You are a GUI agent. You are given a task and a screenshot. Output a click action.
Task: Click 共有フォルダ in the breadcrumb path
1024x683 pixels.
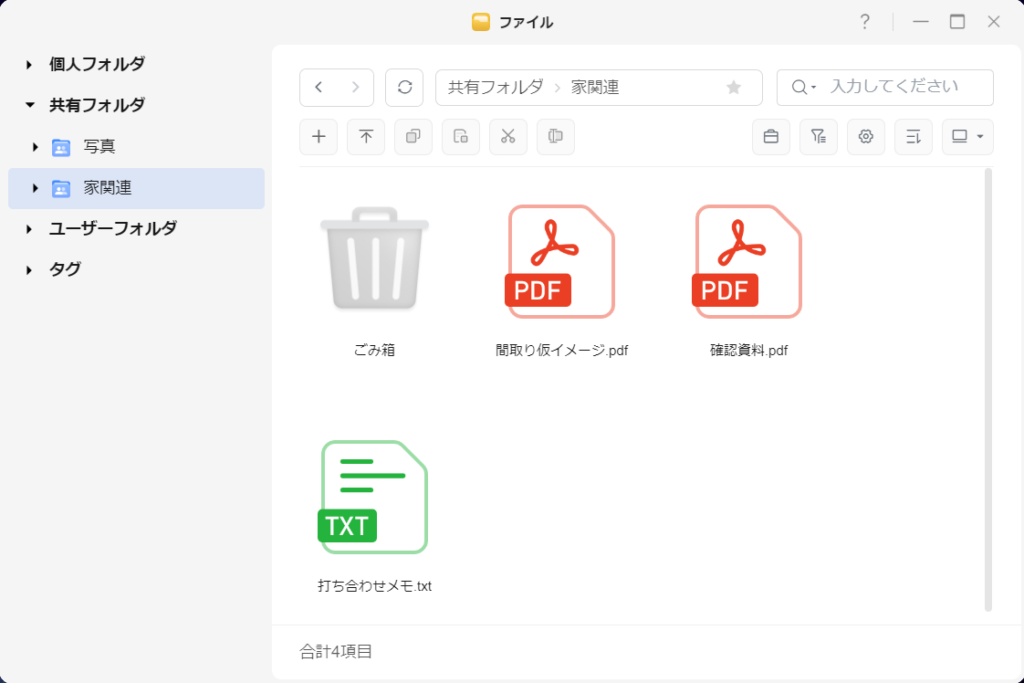[495, 88]
